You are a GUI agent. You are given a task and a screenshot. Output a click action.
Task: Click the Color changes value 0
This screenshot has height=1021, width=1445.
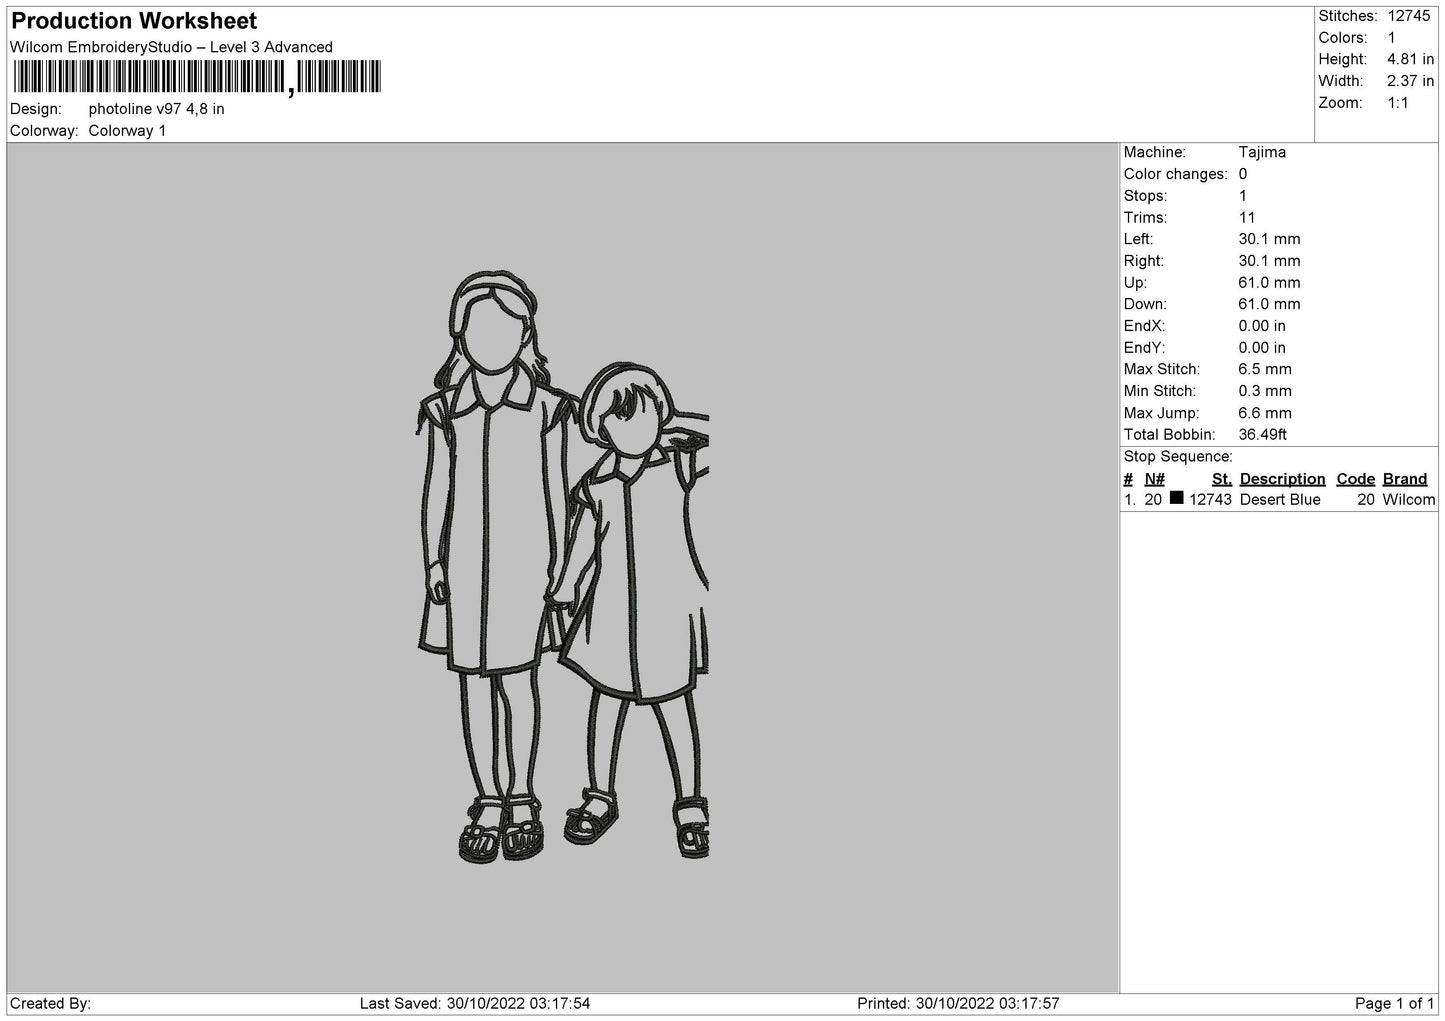(x=1243, y=174)
